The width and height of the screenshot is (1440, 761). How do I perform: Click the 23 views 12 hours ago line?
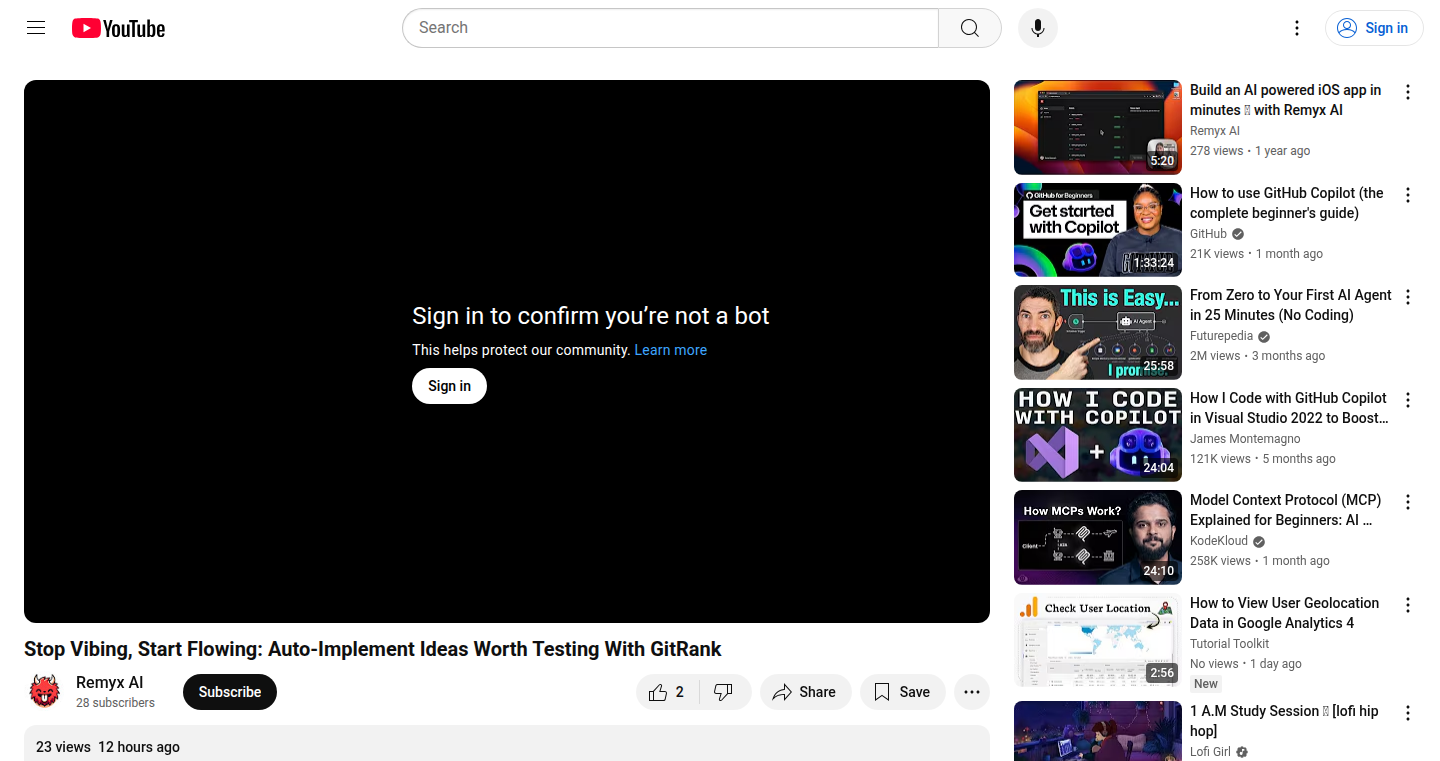click(x=108, y=747)
